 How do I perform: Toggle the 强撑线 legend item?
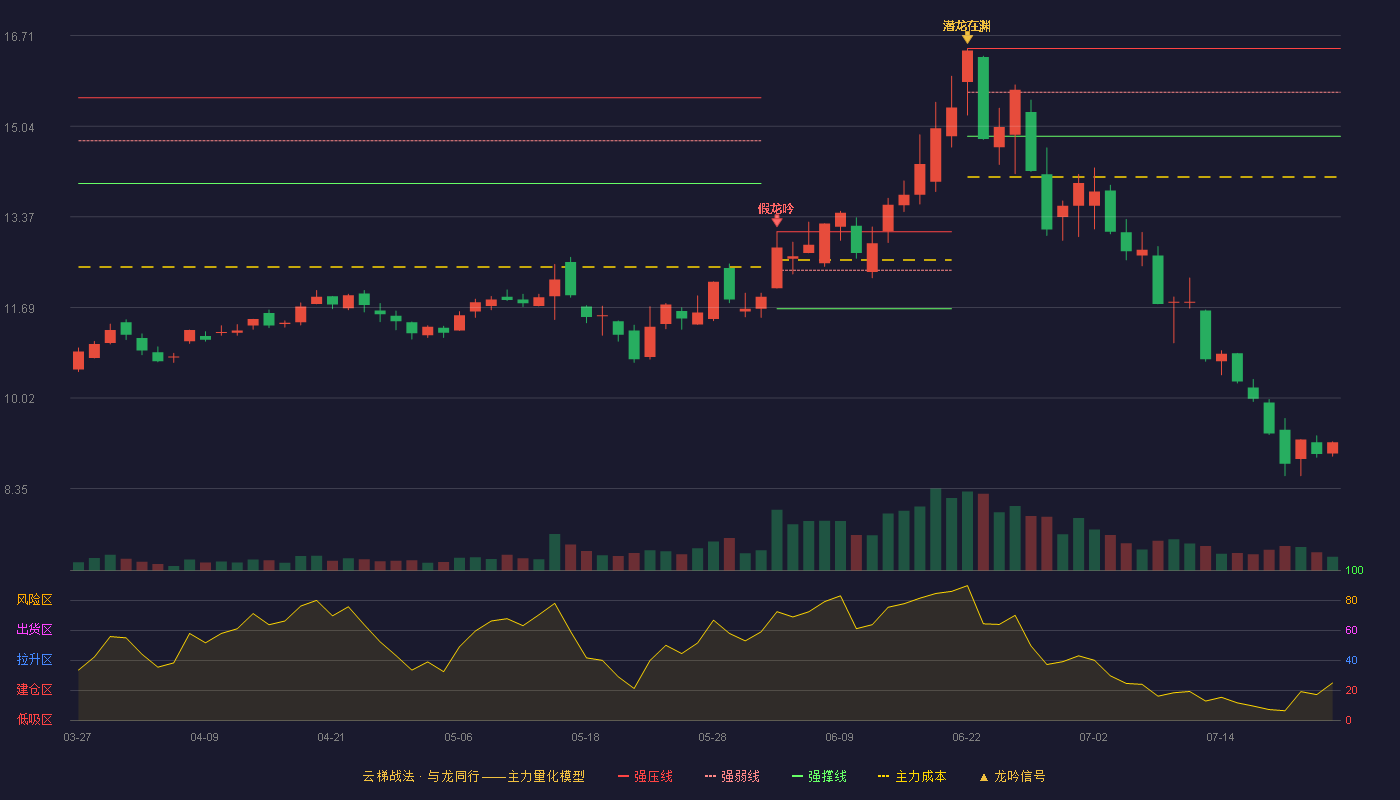pyautogui.click(x=819, y=776)
